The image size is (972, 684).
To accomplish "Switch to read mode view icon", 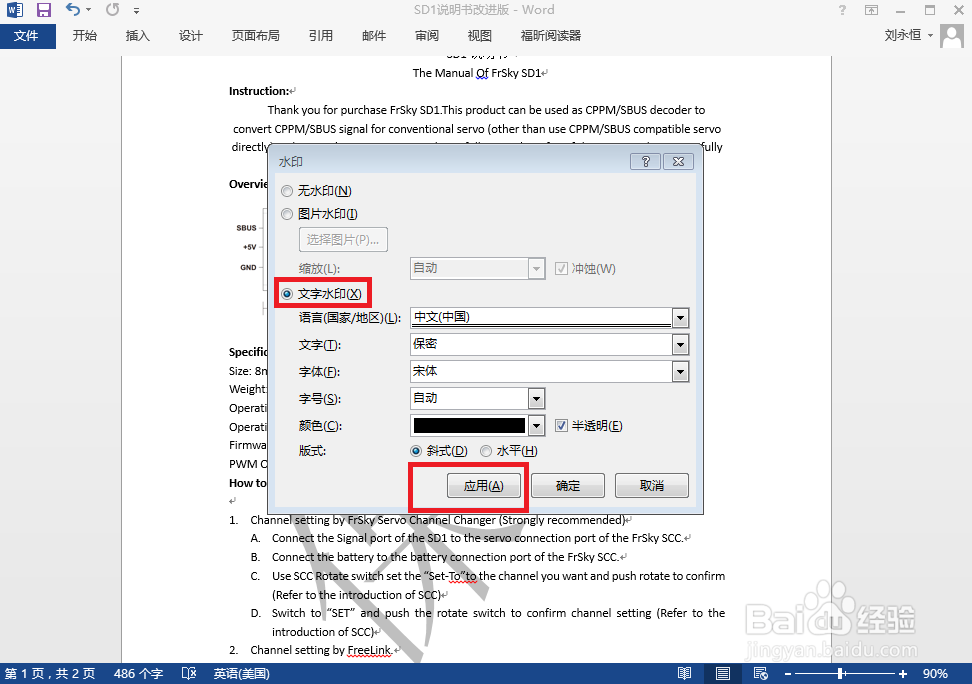I will [684, 673].
